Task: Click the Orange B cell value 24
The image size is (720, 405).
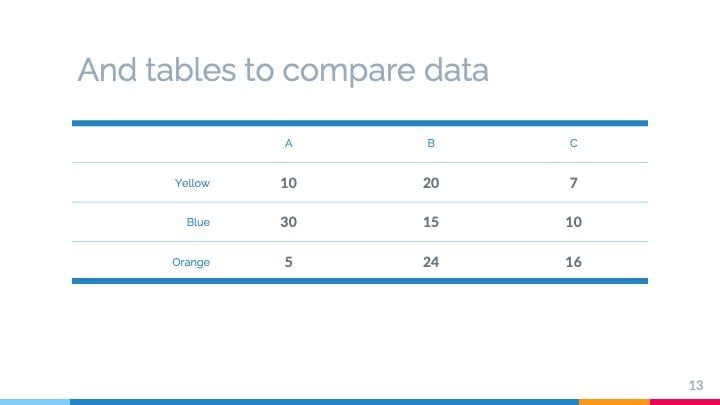Action: tap(431, 262)
